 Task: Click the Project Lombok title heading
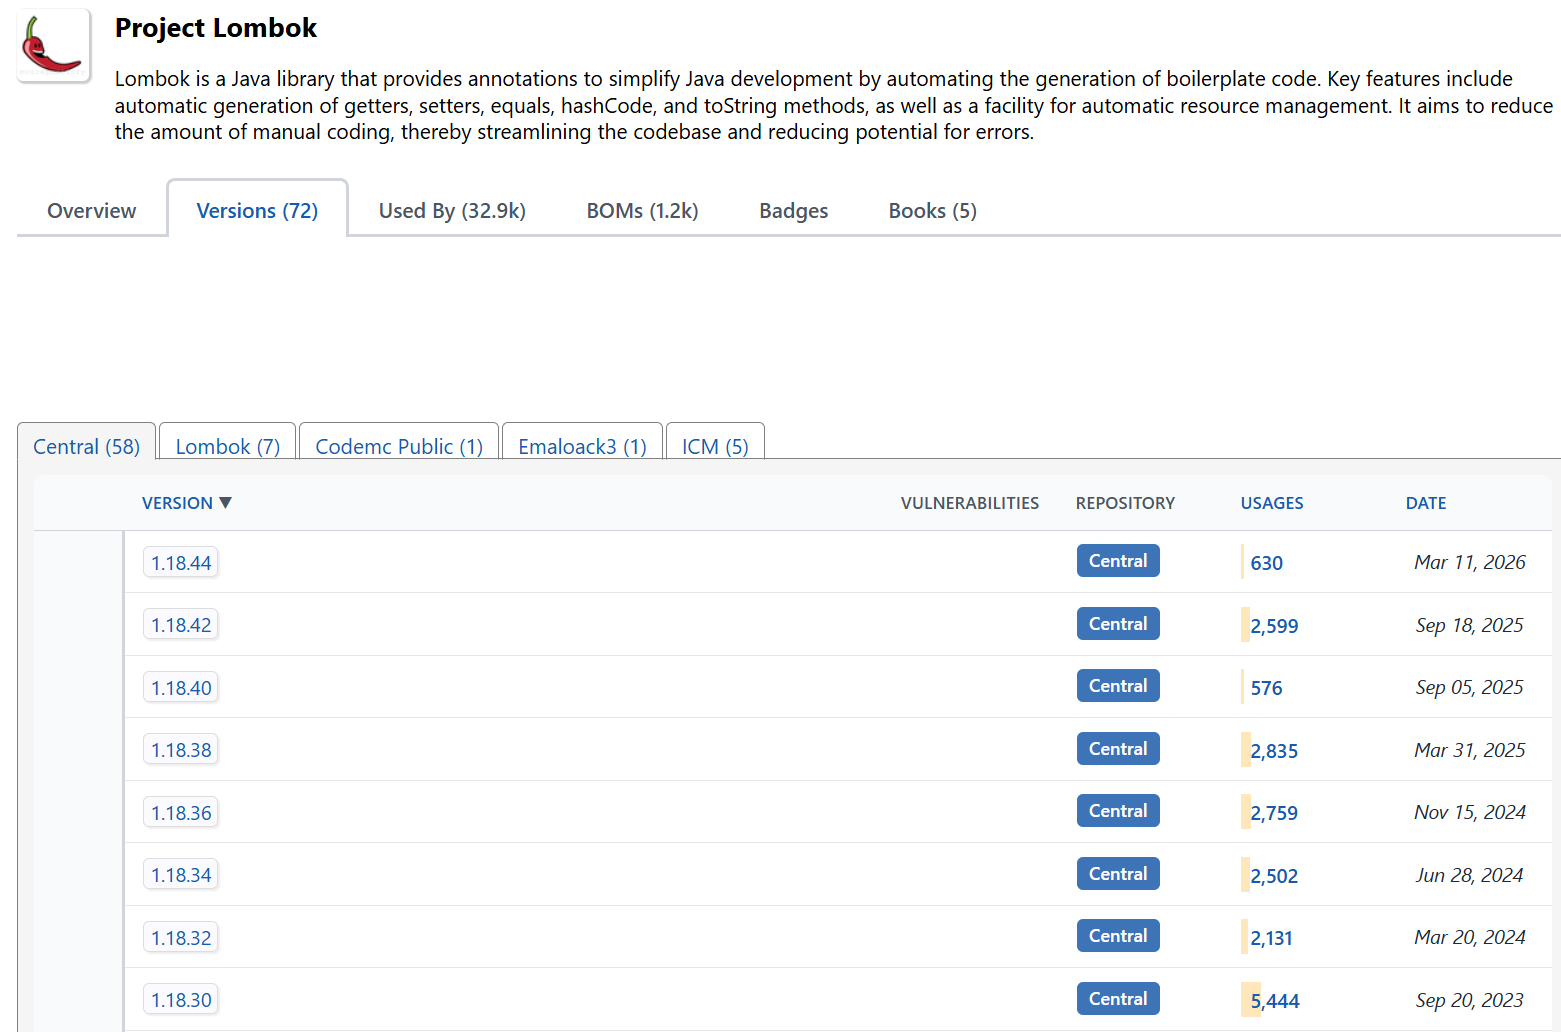[216, 28]
